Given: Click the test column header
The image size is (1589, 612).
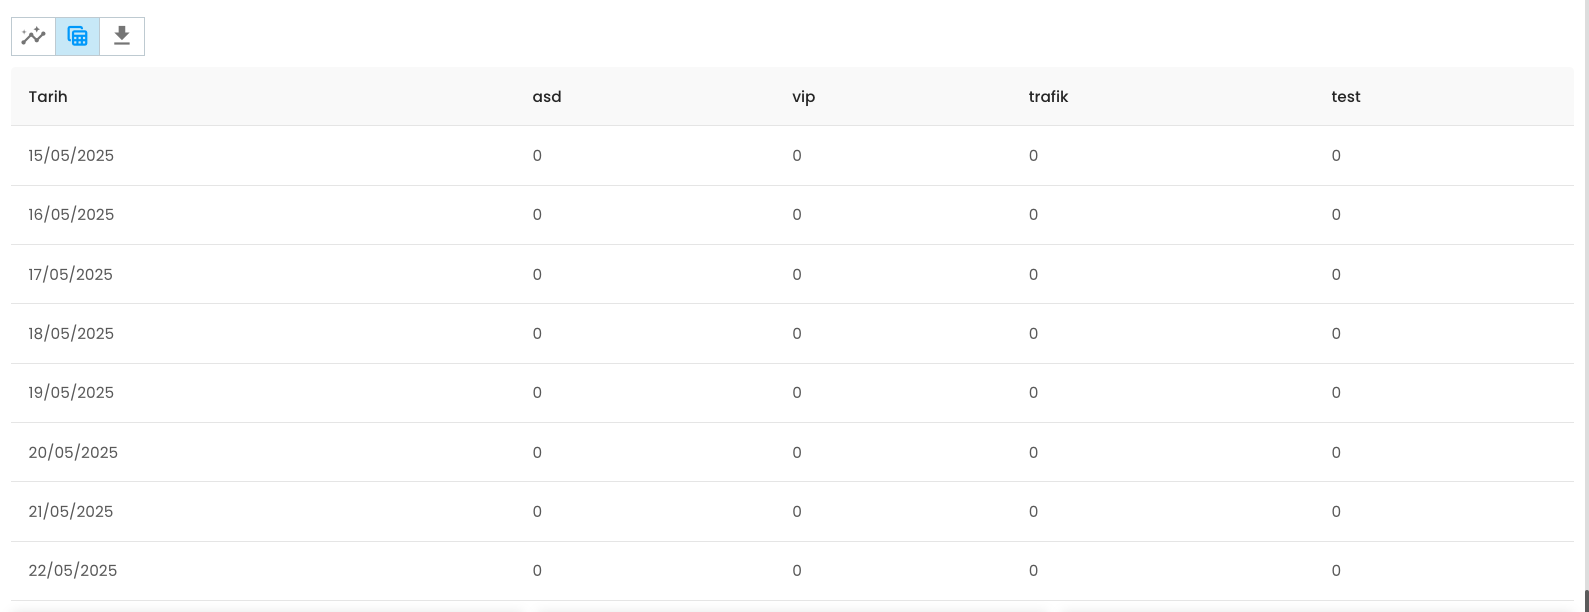Looking at the screenshot, I should [1346, 97].
